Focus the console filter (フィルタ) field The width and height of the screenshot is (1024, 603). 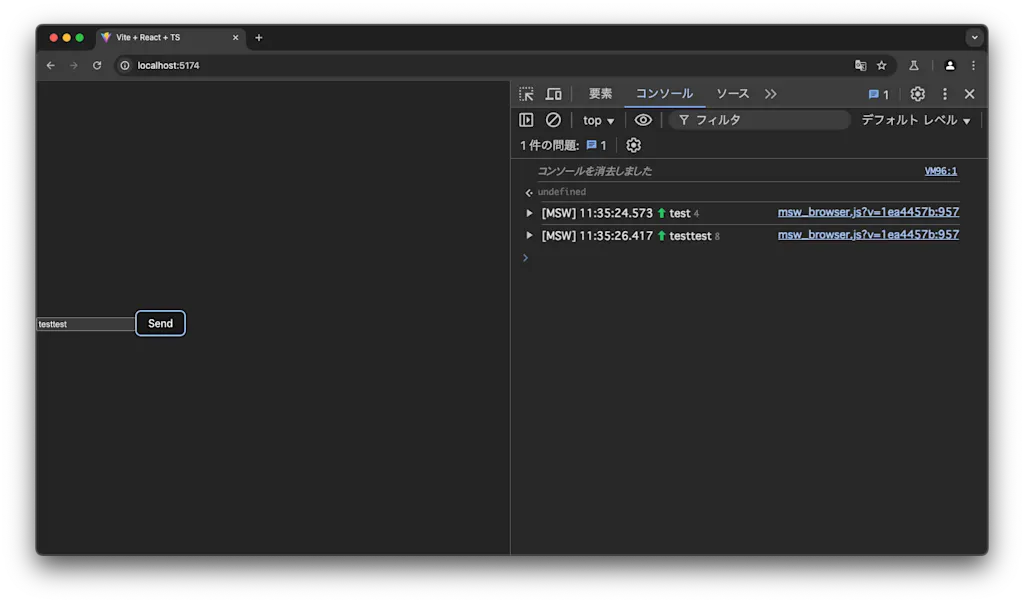759,120
